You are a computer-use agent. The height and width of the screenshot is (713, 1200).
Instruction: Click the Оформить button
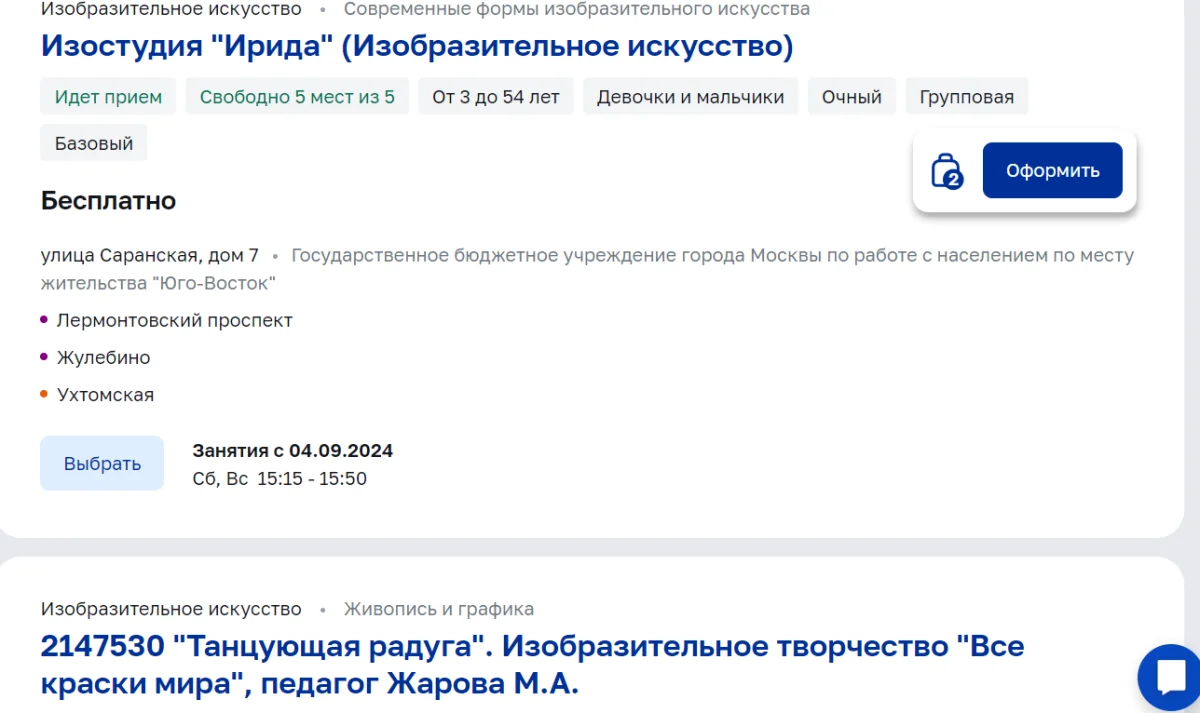[1053, 170]
